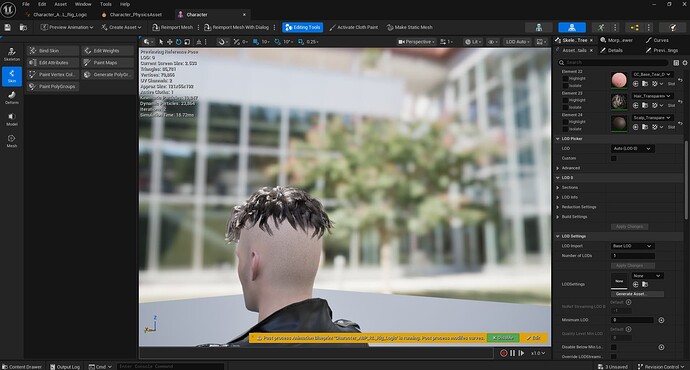The width and height of the screenshot is (690, 370).
Task: Choose the Paint PolyGroups tool
Action: pyautogui.click(x=53, y=86)
